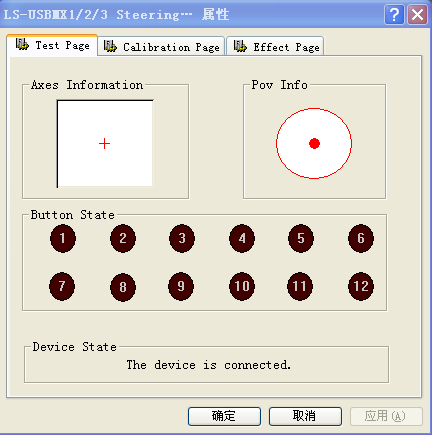Image resolution: width=432 pixels, height=435 pixels.
Task: Click the 'Pov Info' group label
Action: [279, 85]
